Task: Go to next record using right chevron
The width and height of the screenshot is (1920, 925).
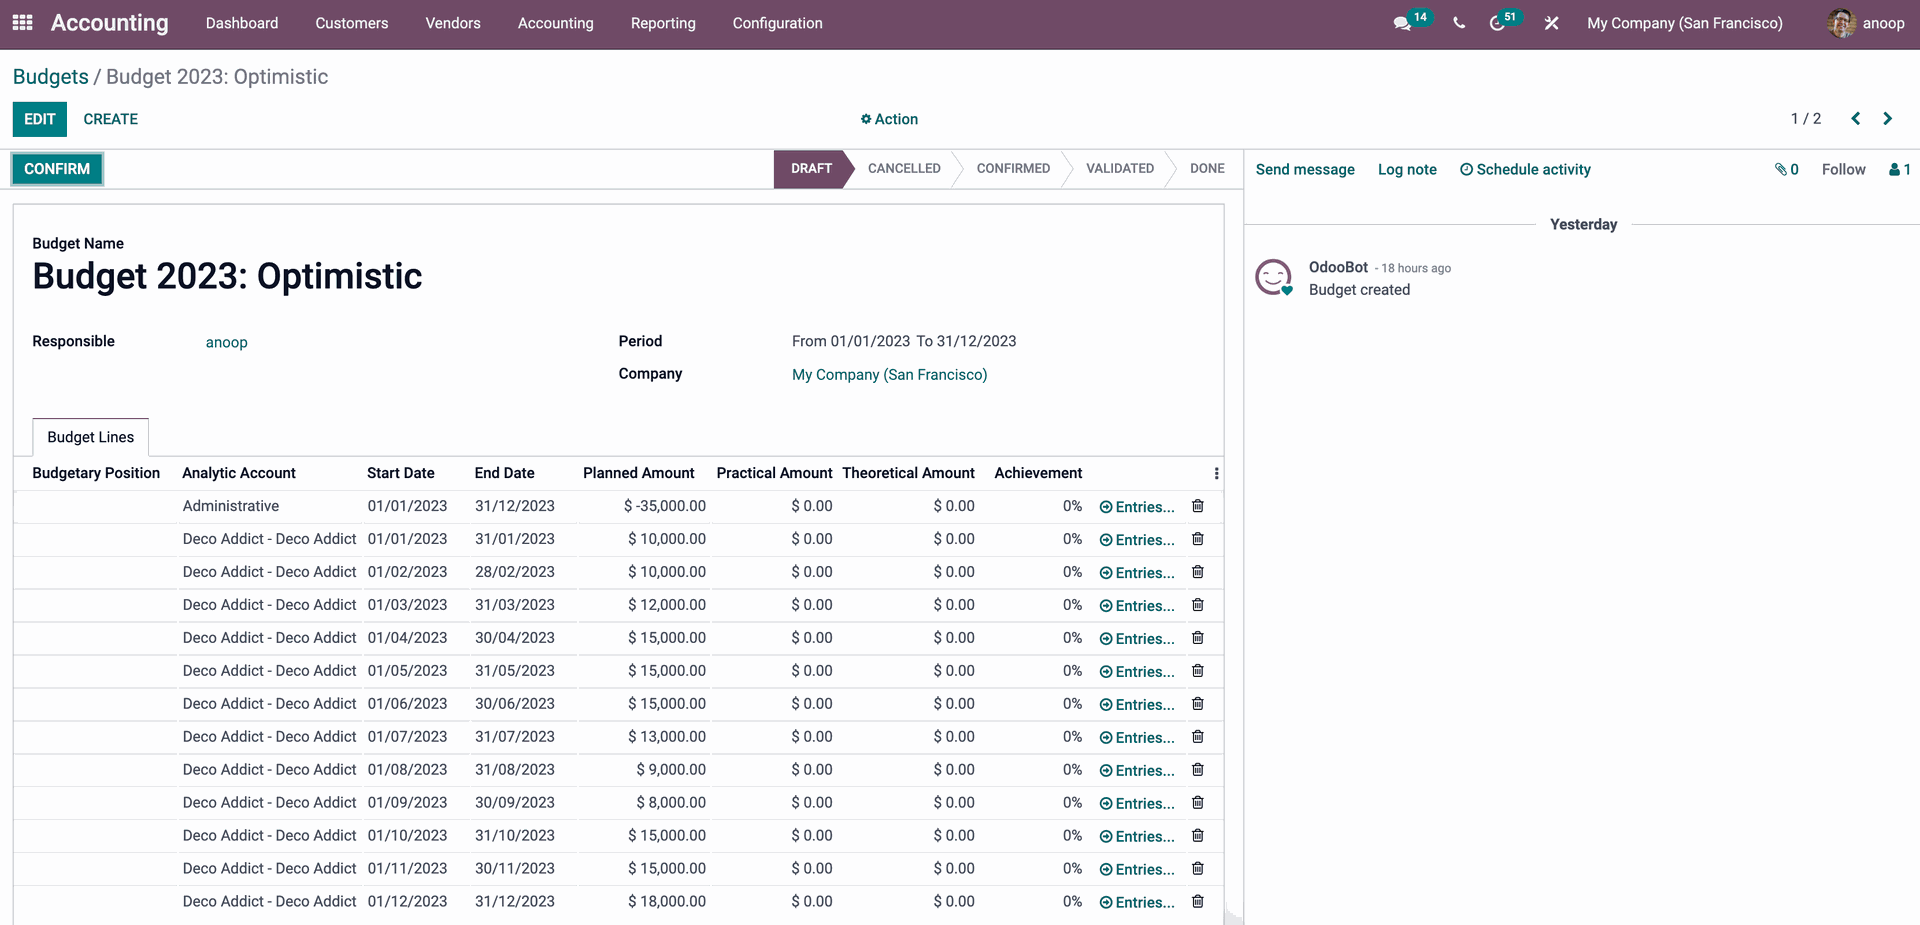Action: coord(1887,119)
